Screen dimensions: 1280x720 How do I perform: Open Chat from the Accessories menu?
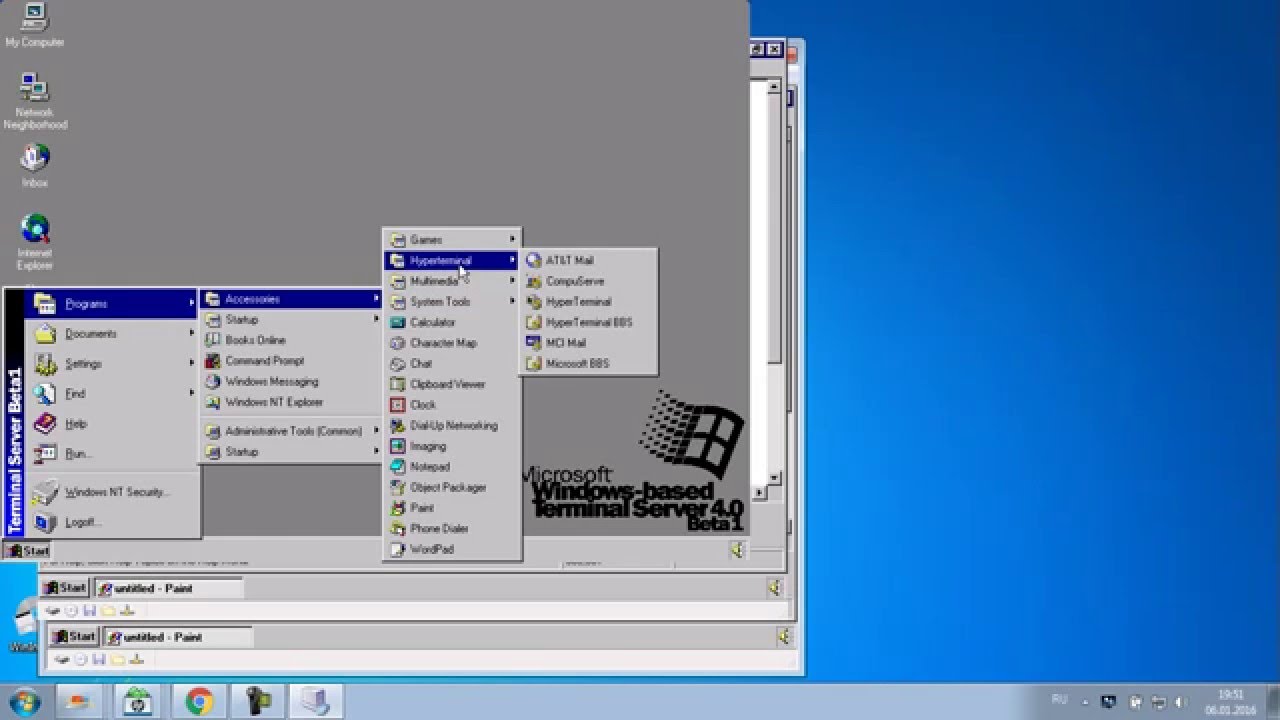pos(452,364)
